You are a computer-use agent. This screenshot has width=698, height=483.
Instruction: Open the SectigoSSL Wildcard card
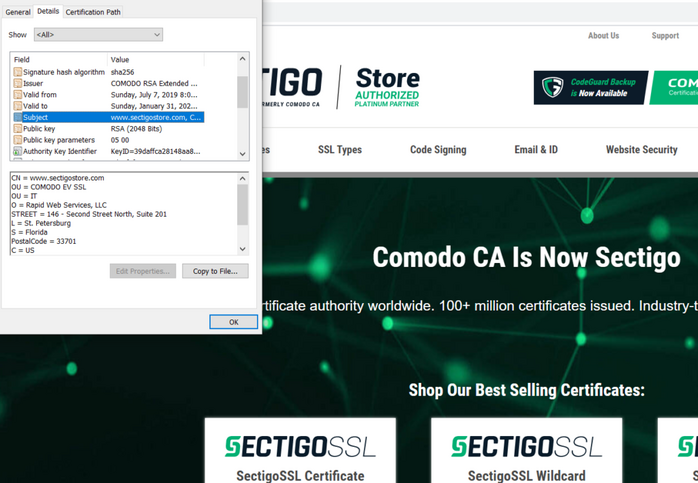pyautogui.click(x=526, y=450)
